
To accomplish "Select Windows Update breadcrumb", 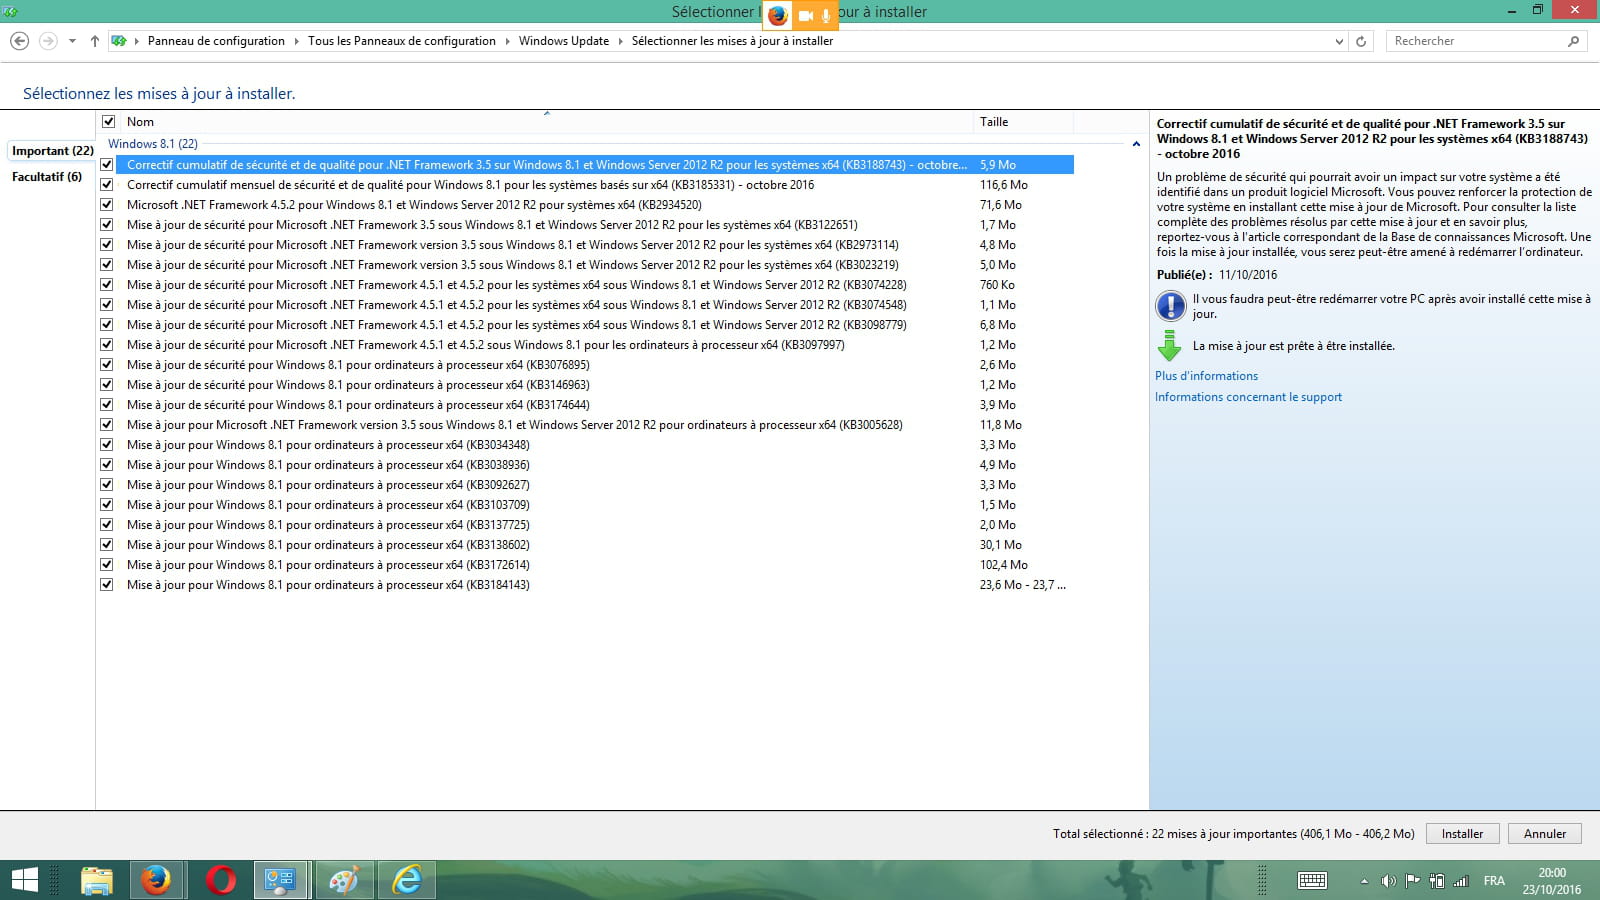I will pos(564,41).
